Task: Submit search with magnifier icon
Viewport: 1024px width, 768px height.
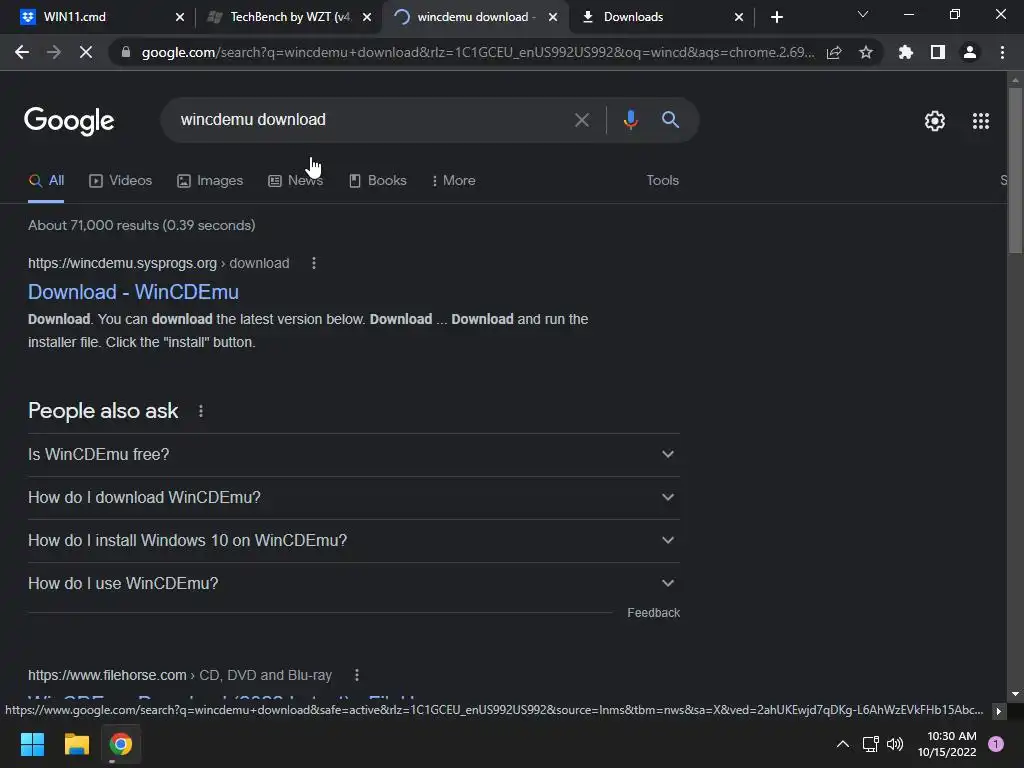Action: tap(670, 120)
